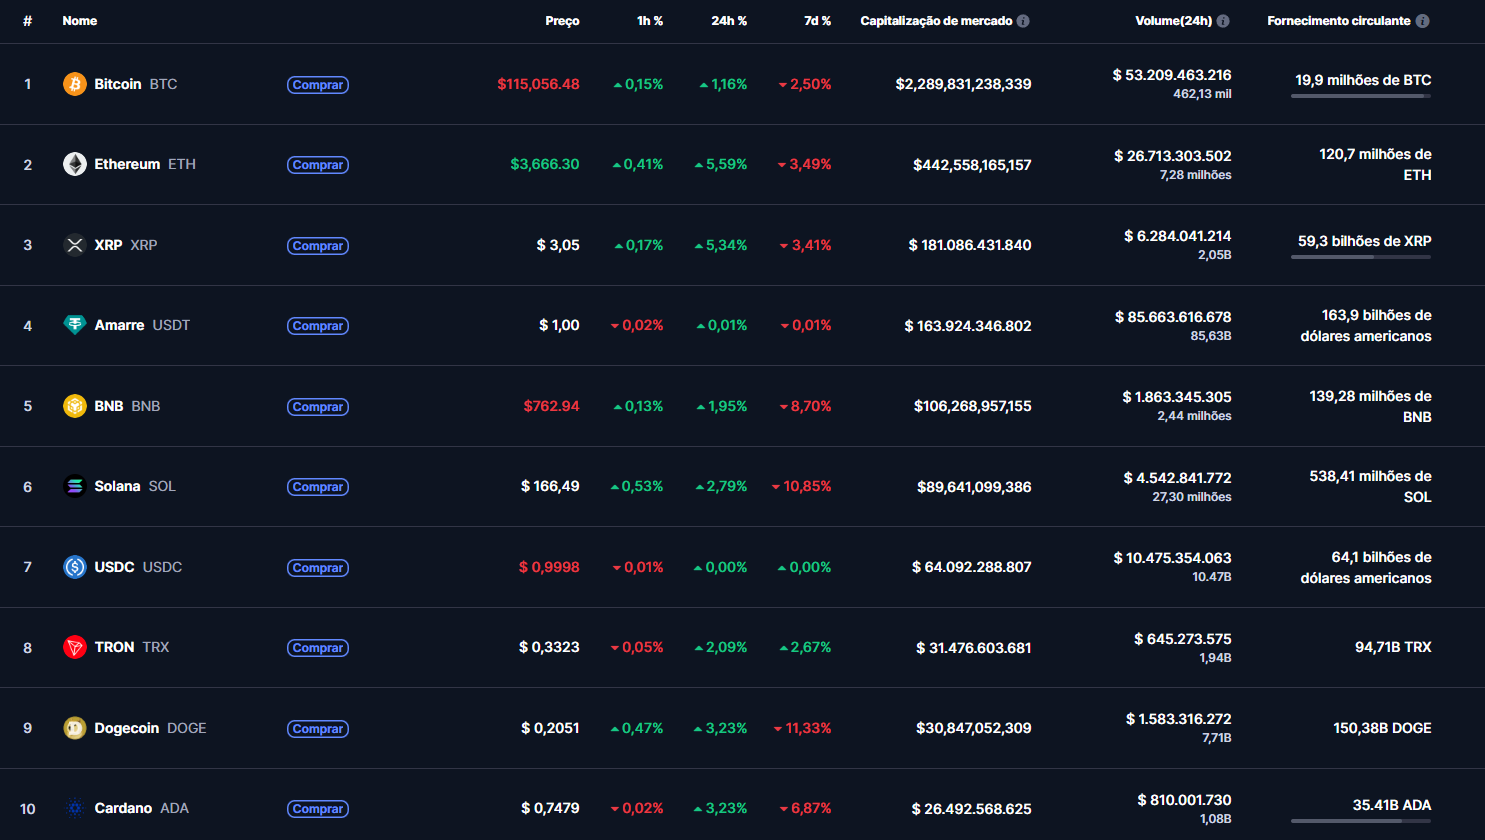1485x840 pixels.
Task: Click Bitcoin price $115,056.48
Action: (x=538, y=84)
